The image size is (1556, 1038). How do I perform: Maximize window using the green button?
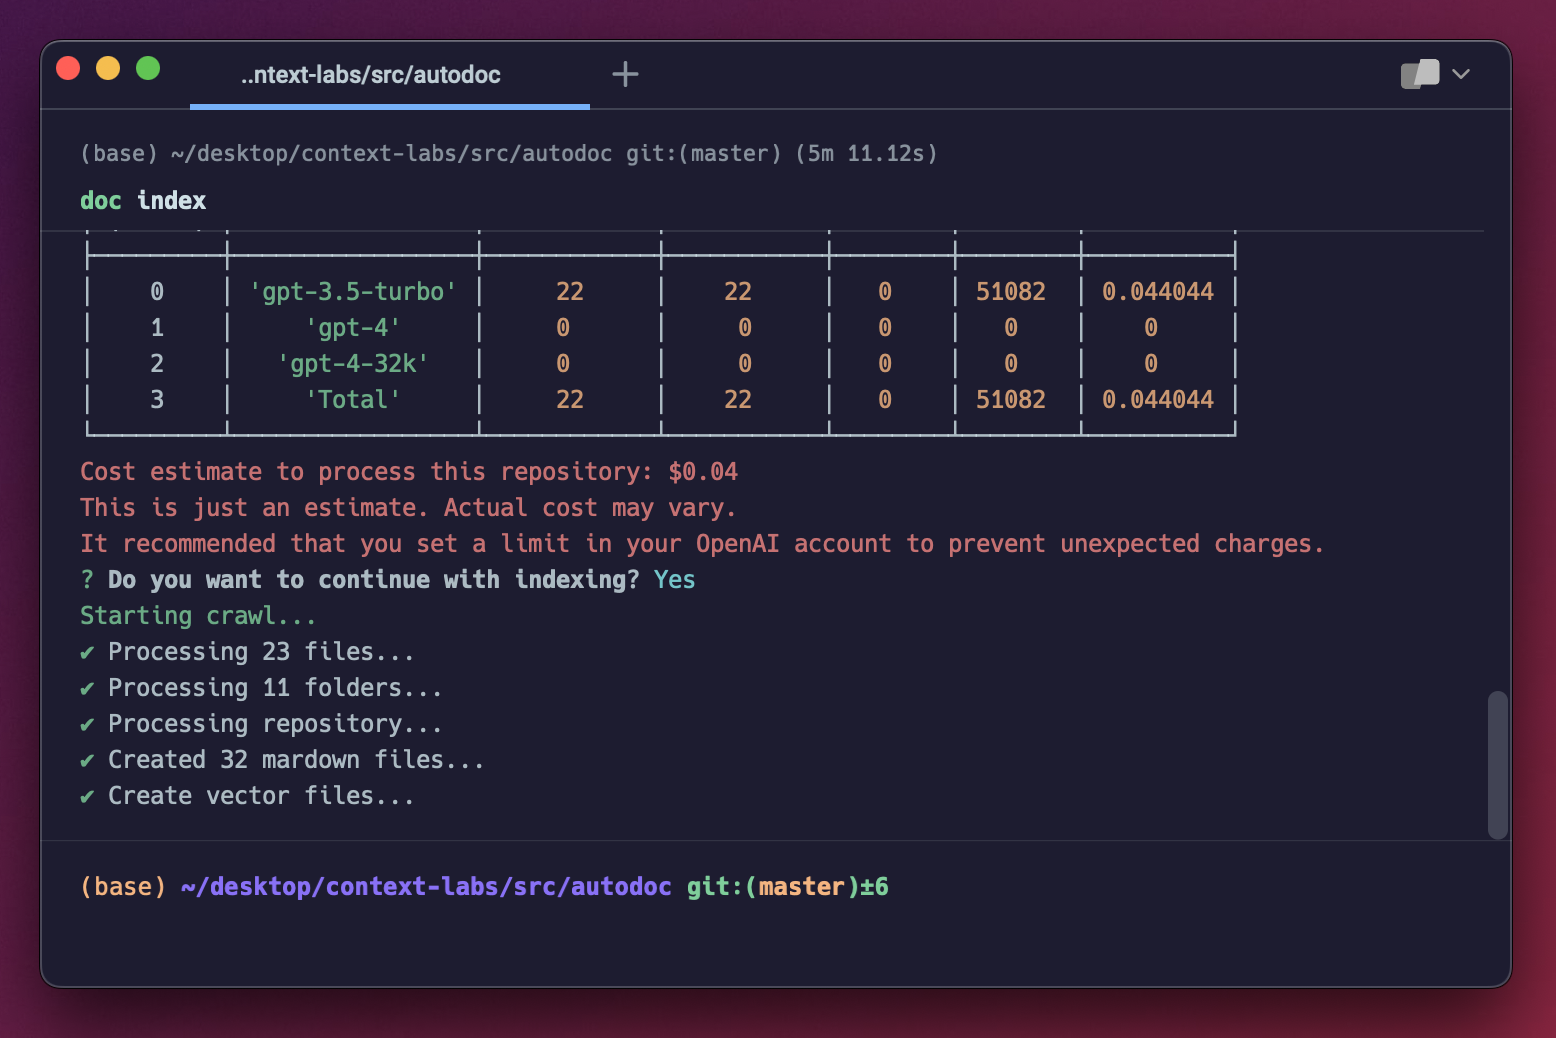coord(148,68)
